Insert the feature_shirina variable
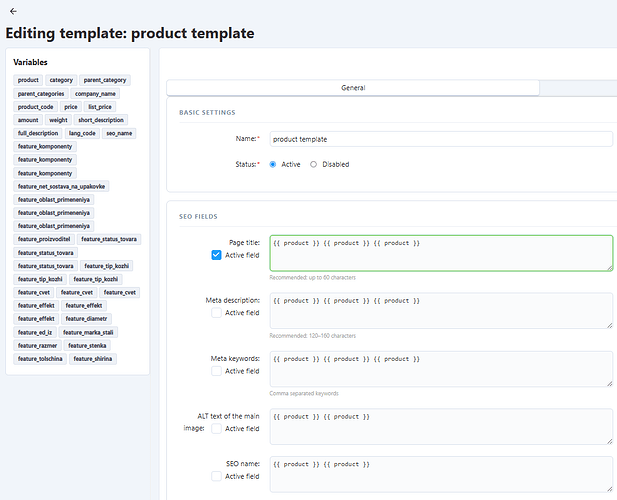This screenshot has height=500, width=617. (x=92, y=359)
